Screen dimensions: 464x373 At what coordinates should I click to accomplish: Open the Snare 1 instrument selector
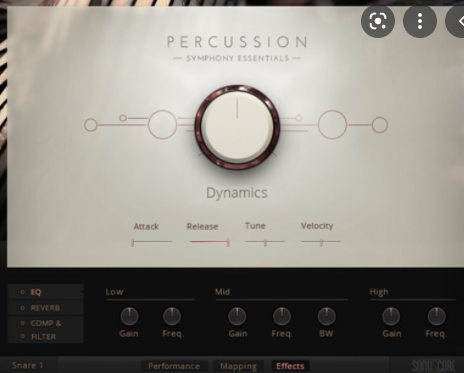pyautogui.click(x=28, y=365)
